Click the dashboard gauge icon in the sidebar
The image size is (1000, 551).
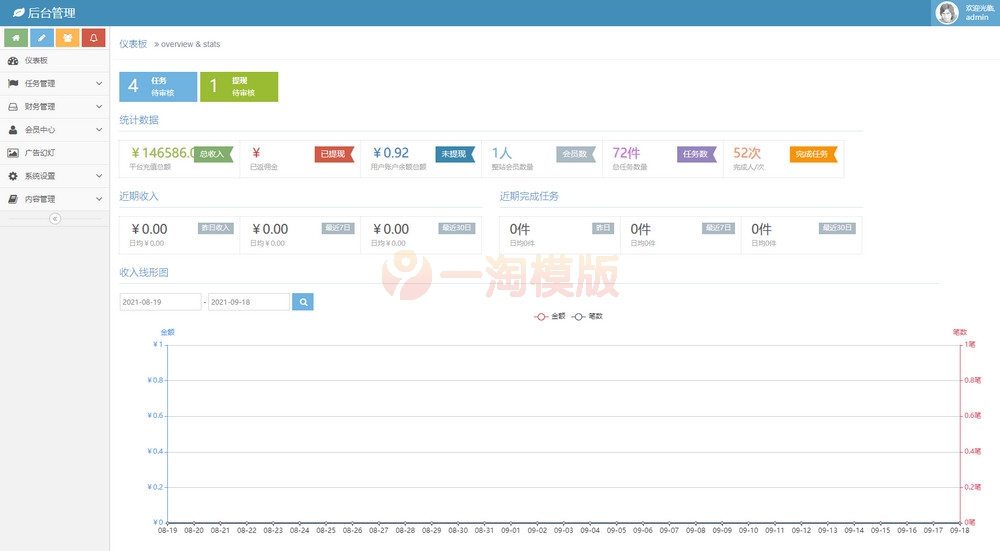click(13, 61)
